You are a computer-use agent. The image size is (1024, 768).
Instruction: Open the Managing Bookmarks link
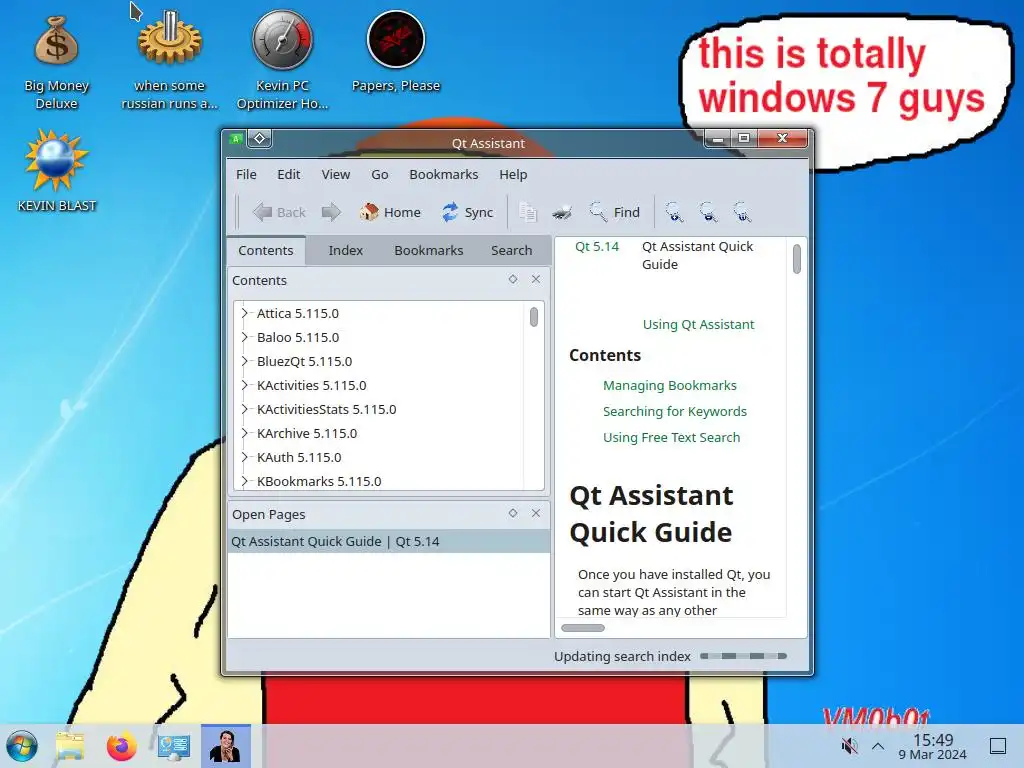669,385
